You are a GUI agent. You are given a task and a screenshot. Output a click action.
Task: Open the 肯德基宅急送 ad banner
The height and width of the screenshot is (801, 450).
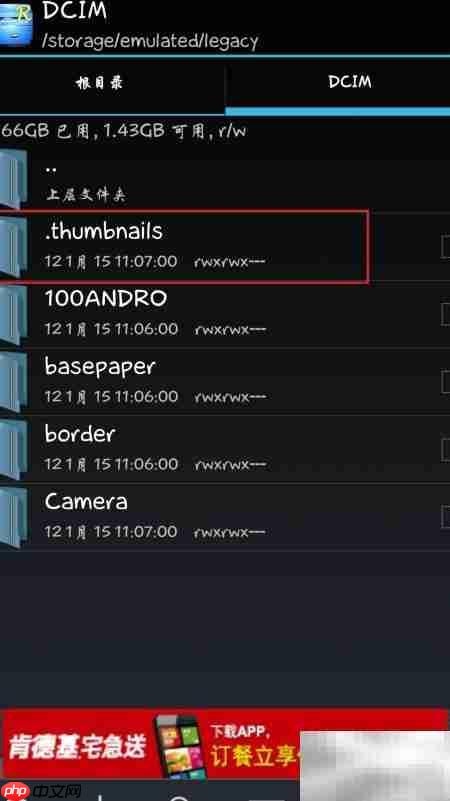pos(225,744)
